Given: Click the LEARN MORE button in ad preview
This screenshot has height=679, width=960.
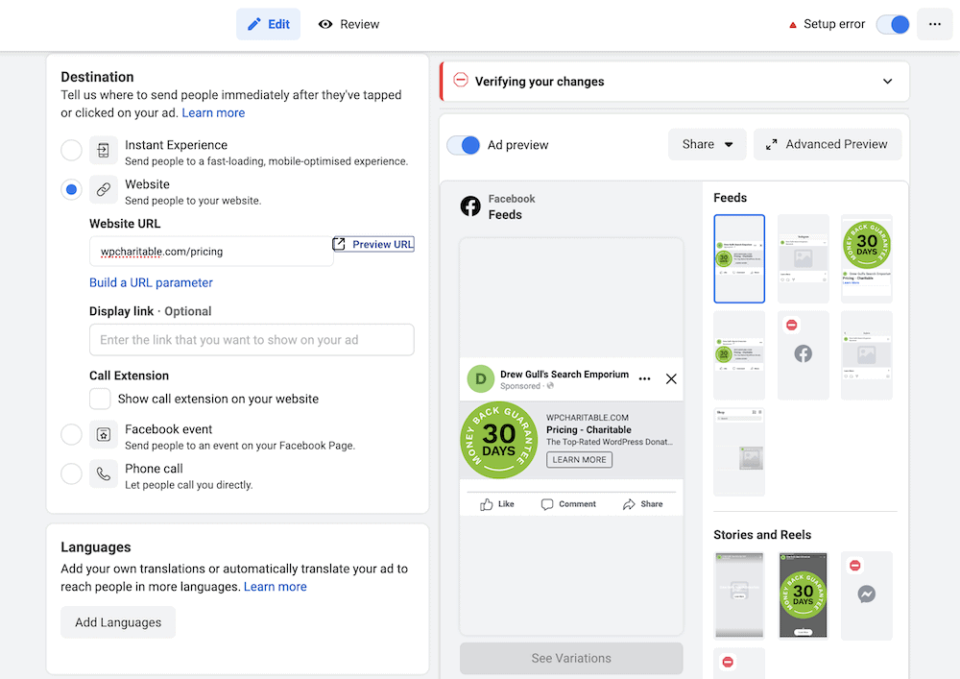Looking at the screenshot, I should (579, 460).
